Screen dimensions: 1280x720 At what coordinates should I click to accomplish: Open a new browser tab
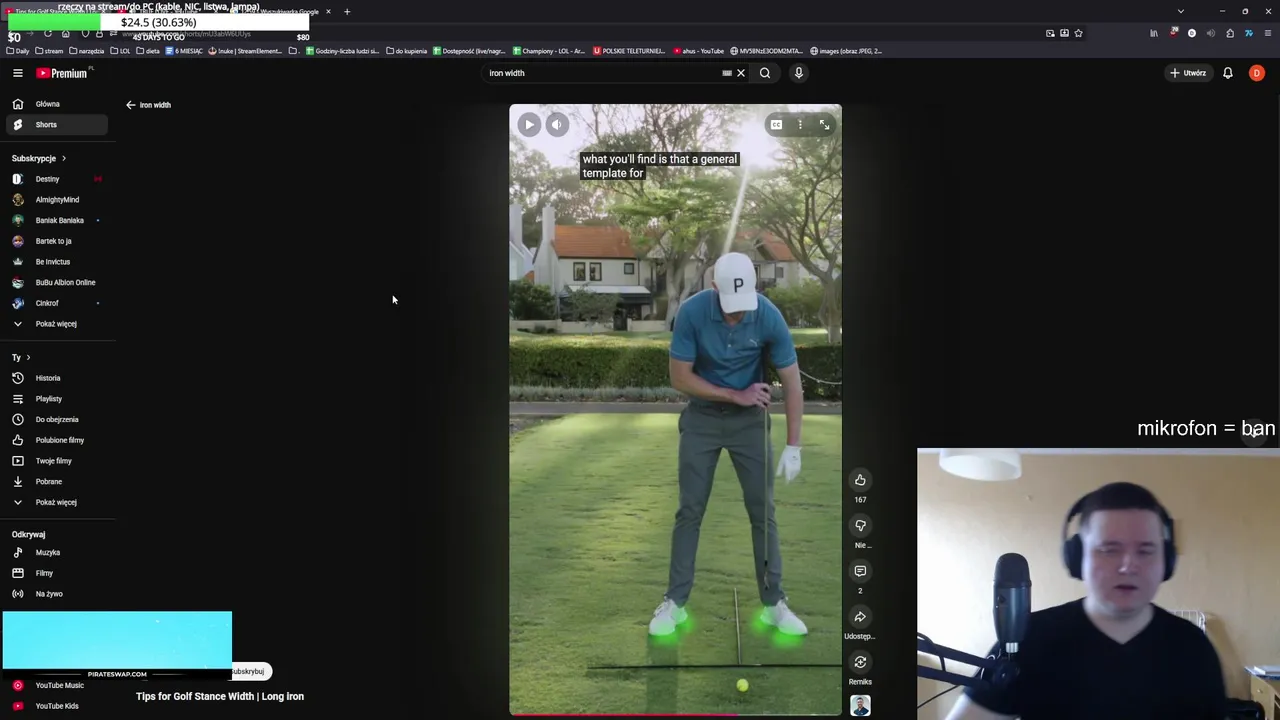[x=347, y=12]
